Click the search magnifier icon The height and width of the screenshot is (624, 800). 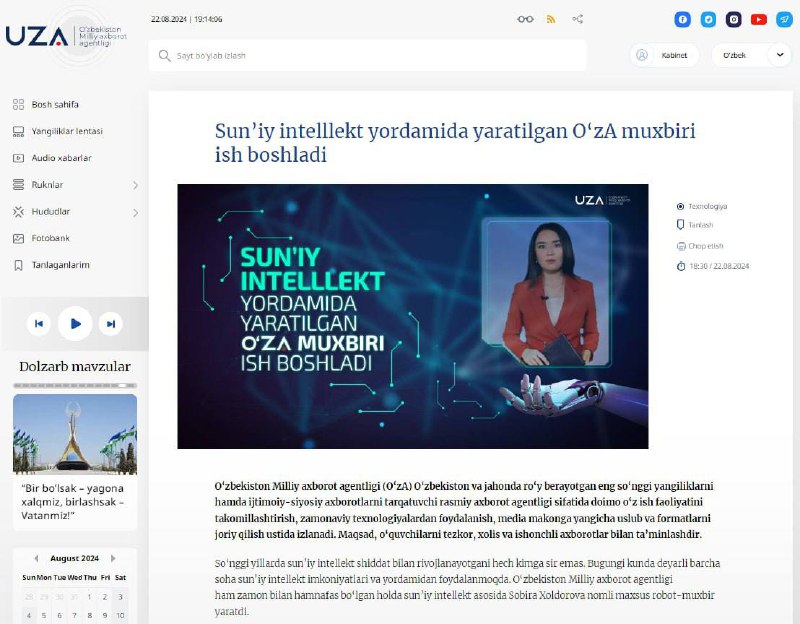(164, 55)
